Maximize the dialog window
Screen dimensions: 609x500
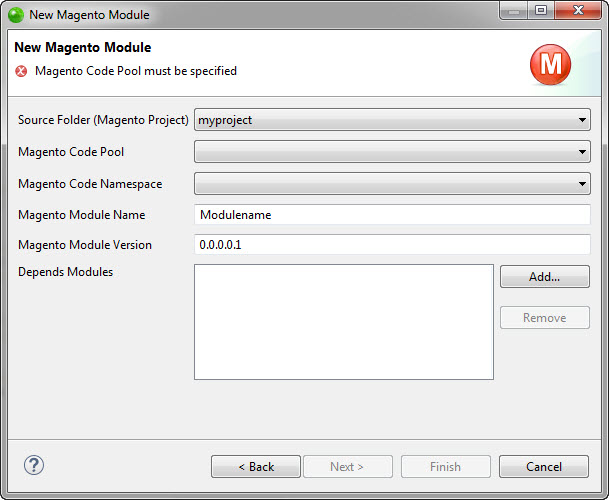pyautogui.click(x=541, y=10)
